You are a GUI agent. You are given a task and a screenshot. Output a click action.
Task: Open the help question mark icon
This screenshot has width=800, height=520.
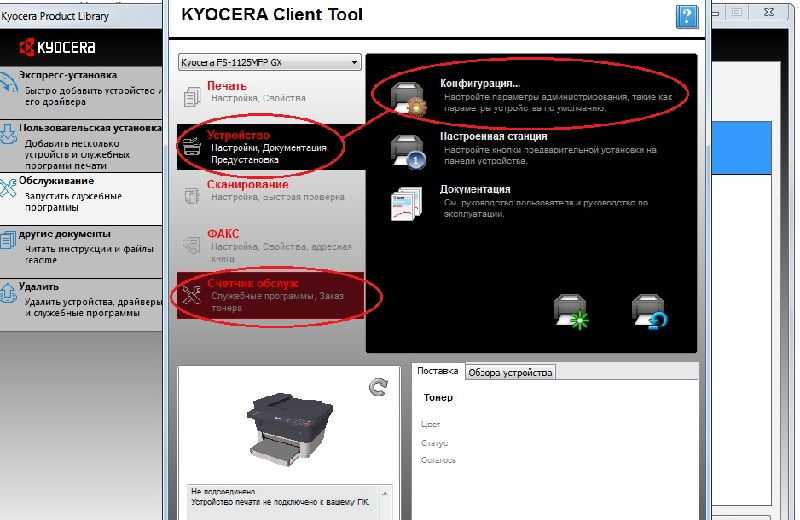click(687, 16)
